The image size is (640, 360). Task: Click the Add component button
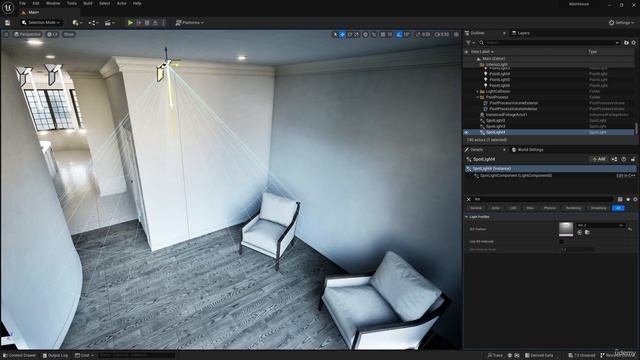(x=599, y=159)
